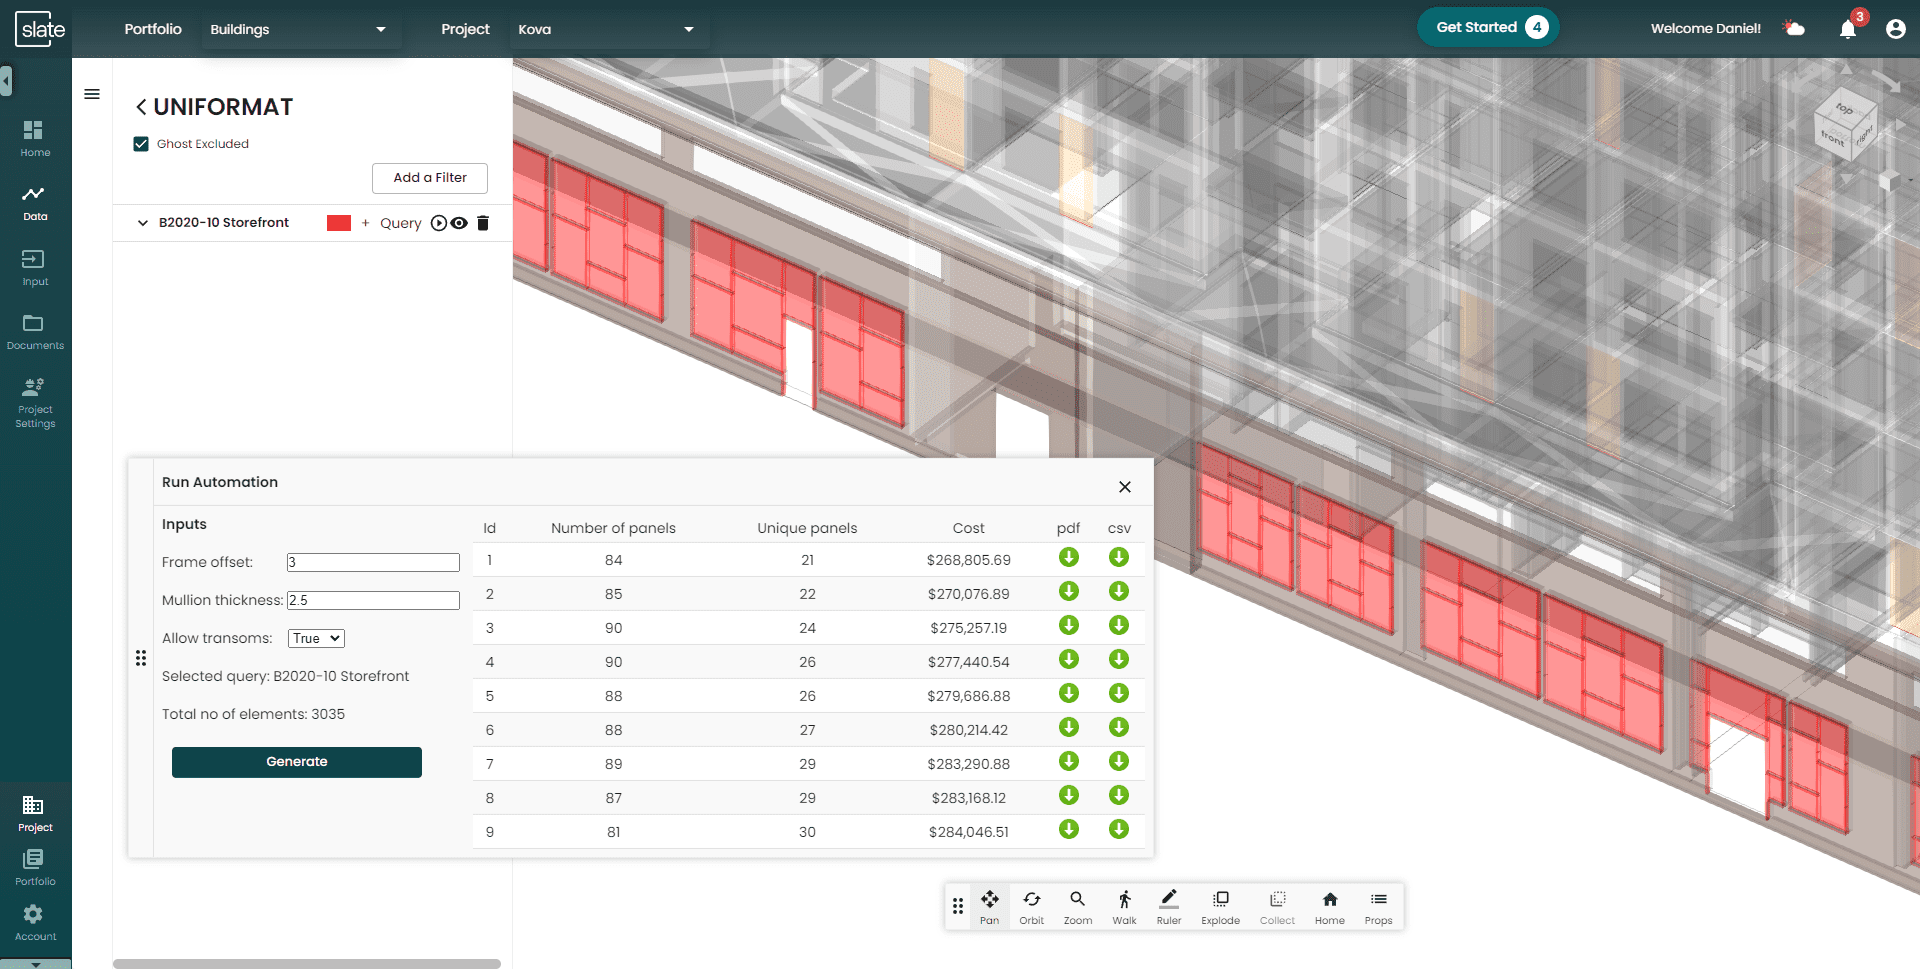This screenshot has height=969, width=1920.
Task: Toggle Ghost Excluded checkbox
Action: pos(141,144)
